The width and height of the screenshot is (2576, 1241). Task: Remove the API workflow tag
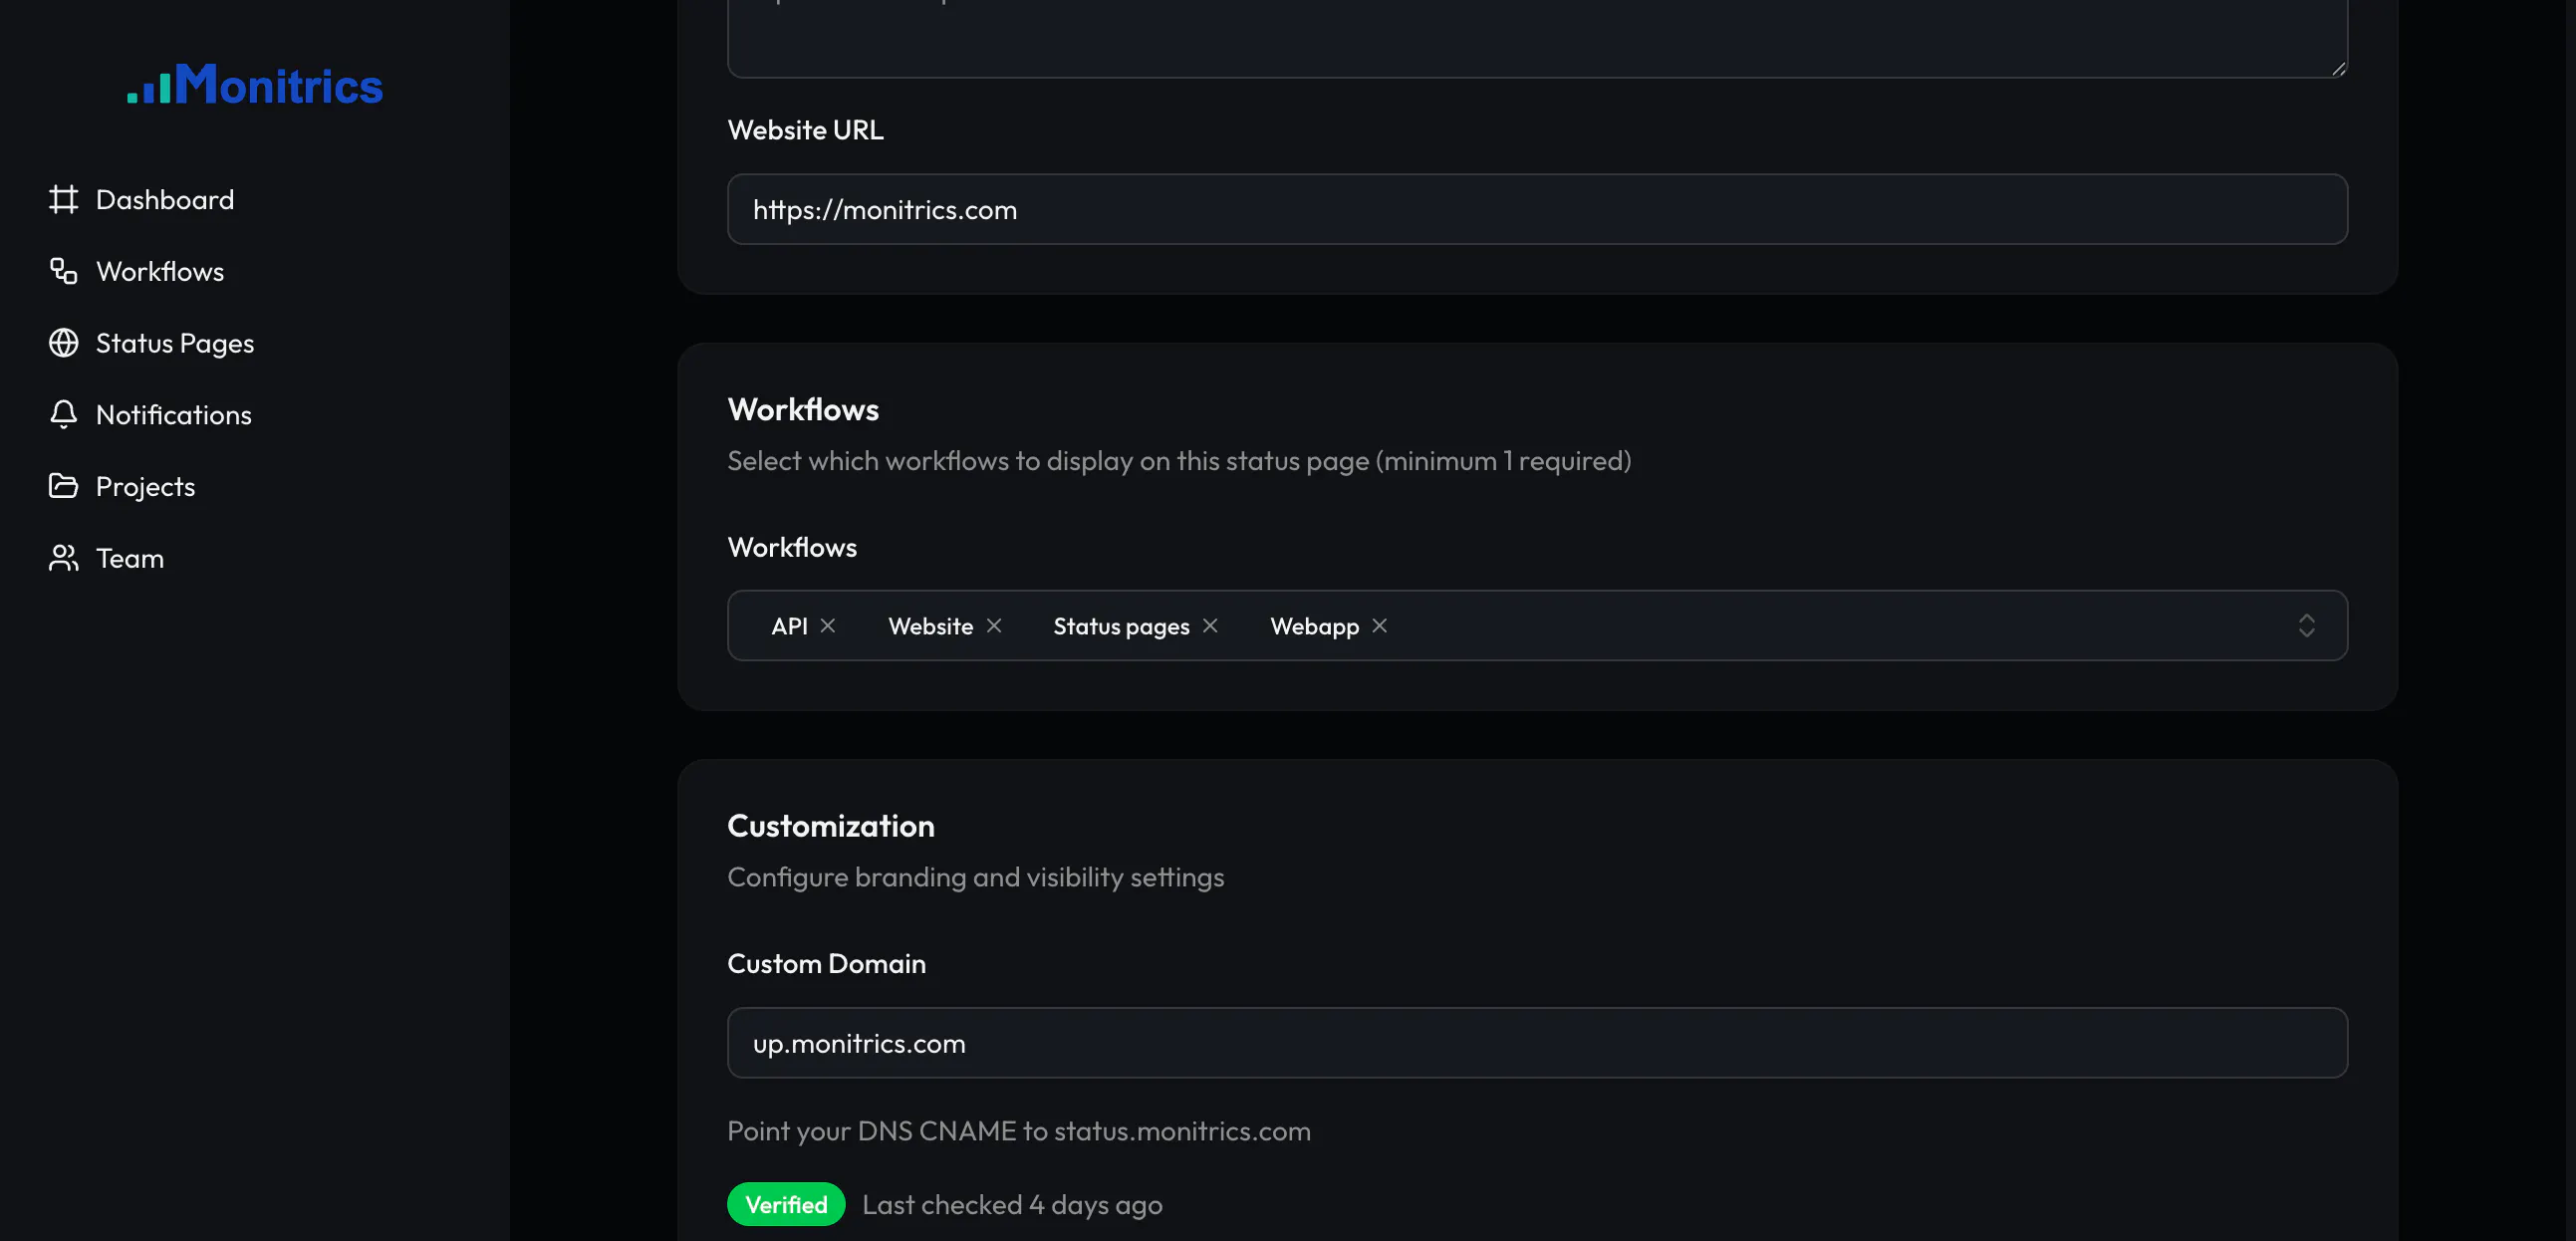pos(828,626)
